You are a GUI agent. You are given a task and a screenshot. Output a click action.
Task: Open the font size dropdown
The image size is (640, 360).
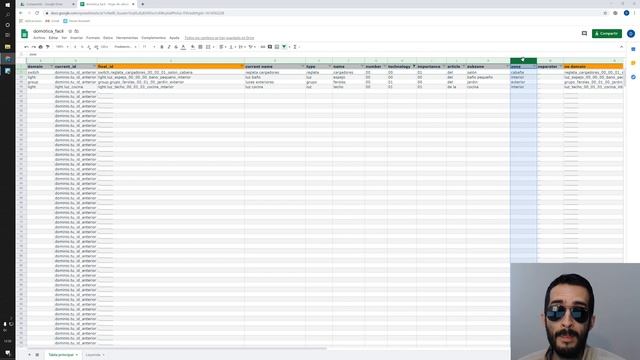pos(149,47)
